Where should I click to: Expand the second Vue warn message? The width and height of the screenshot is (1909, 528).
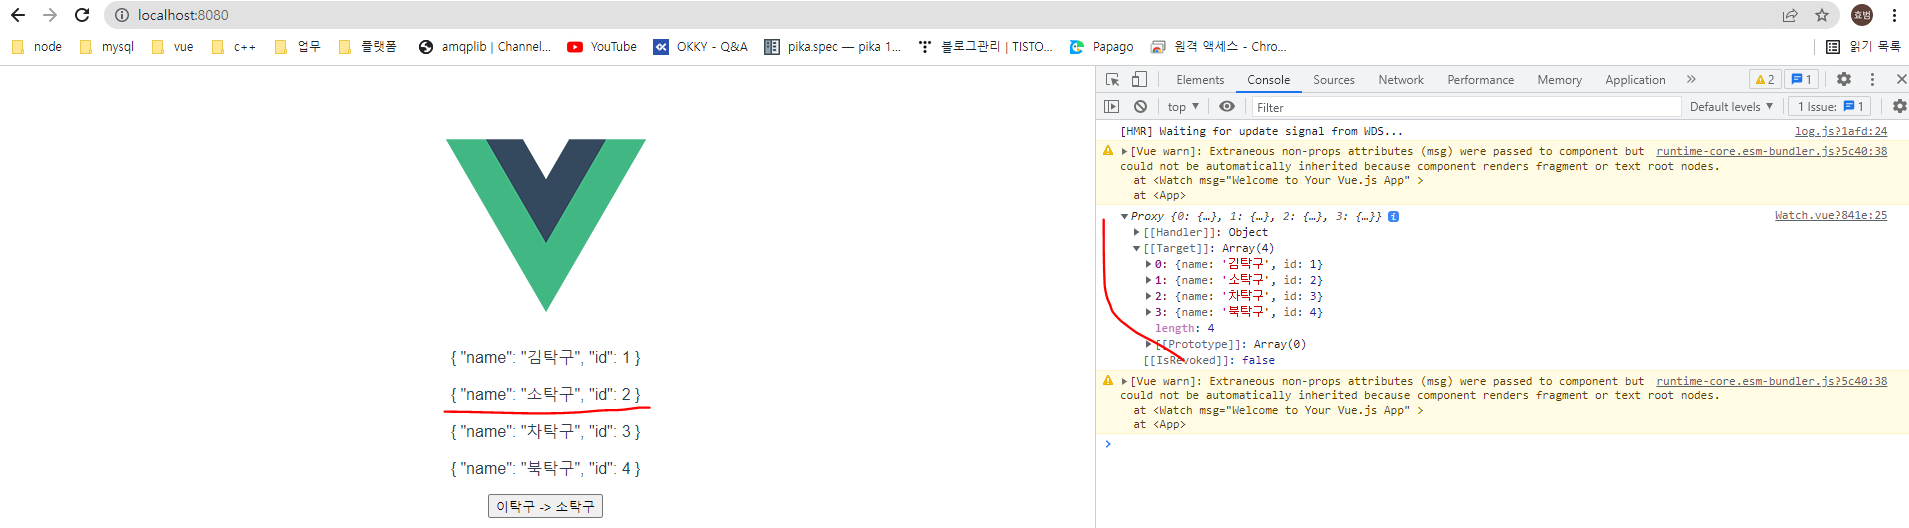[1124, 381]
